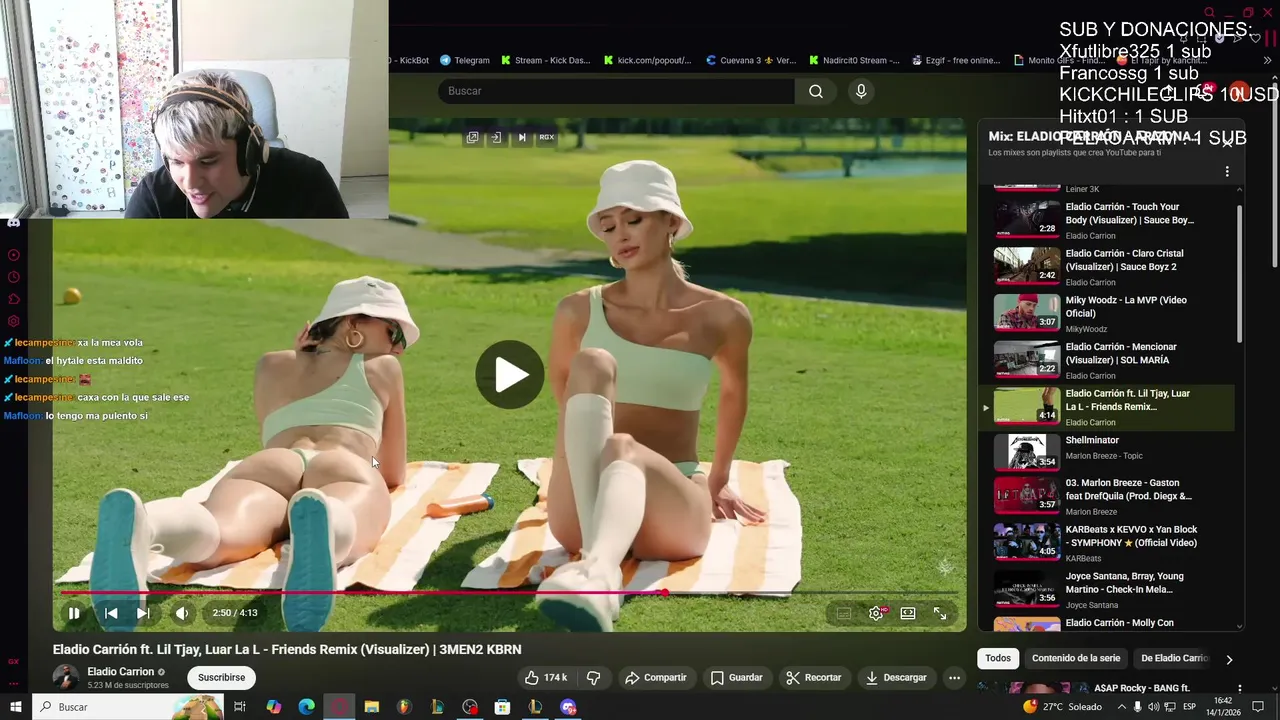
Task: Show hidden system tray icons
Action: [1120, 707]
